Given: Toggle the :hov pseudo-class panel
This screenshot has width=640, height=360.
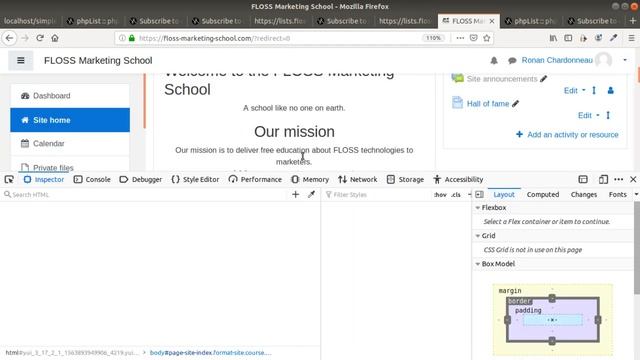Looking at the screenshot, I should pyautogui.click(x=440, y=195).
